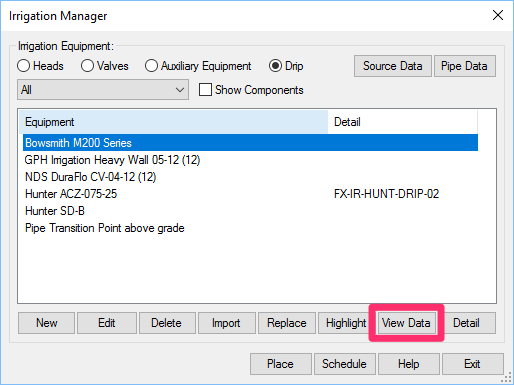Click the New button

[x=47, y=323]
